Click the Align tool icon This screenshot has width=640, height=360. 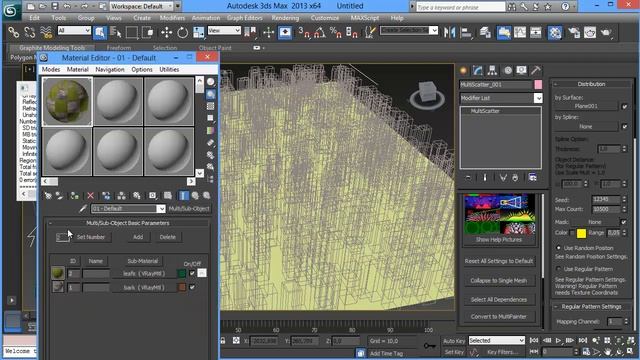[x=466, y=32]
